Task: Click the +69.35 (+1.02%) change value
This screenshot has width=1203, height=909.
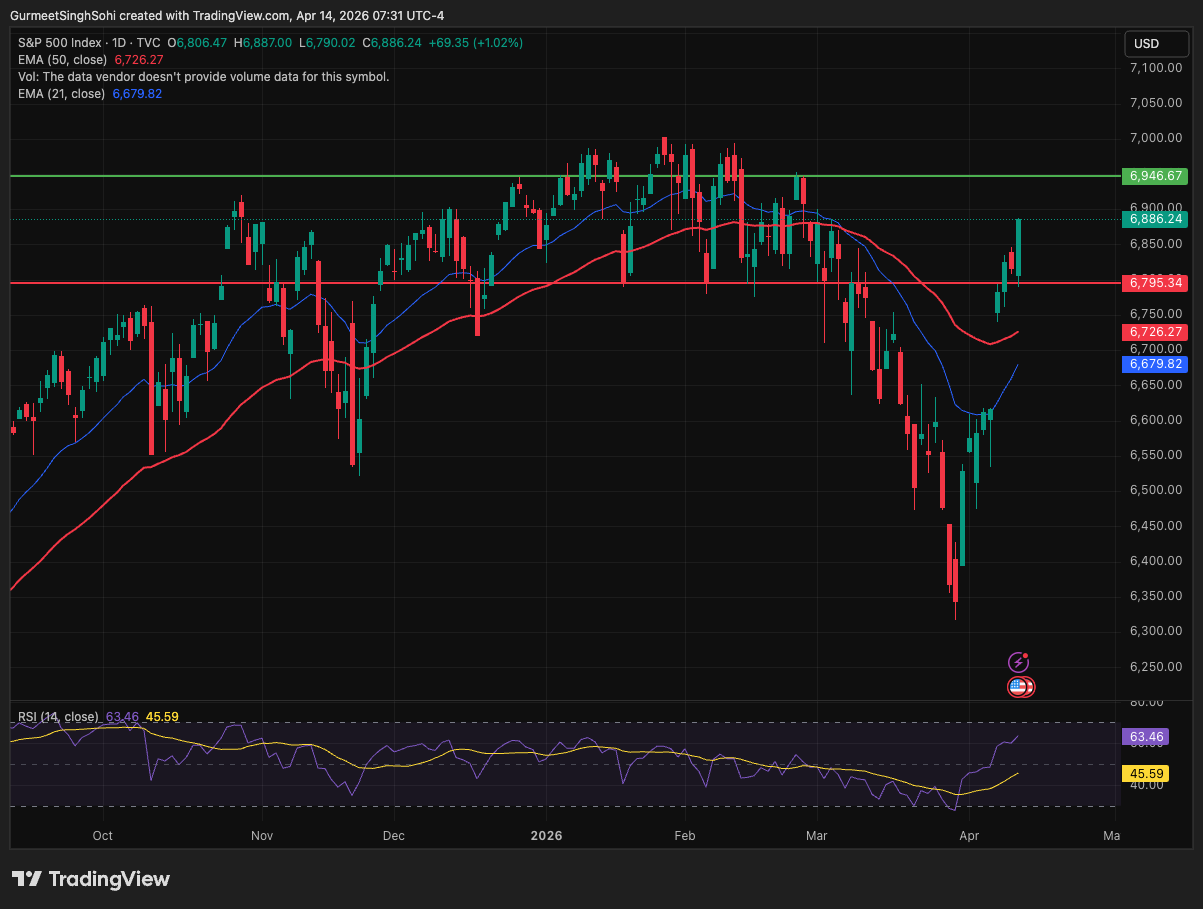Action: [476, 43]
